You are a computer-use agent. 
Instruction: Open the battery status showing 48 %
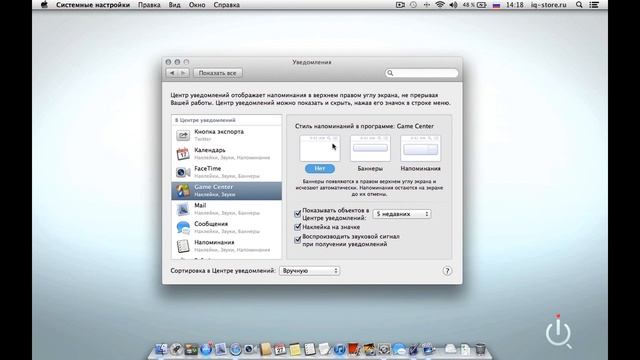474,5
